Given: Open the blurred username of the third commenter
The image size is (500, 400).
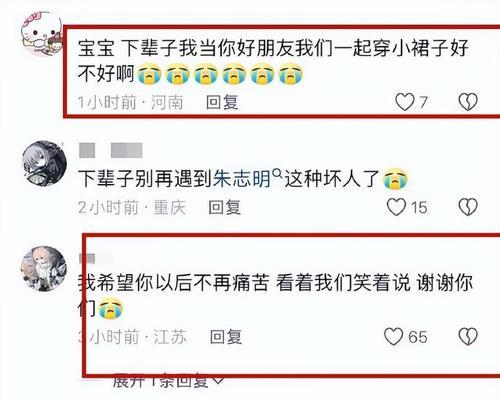Looking at the screenshot, I should 95,258.
